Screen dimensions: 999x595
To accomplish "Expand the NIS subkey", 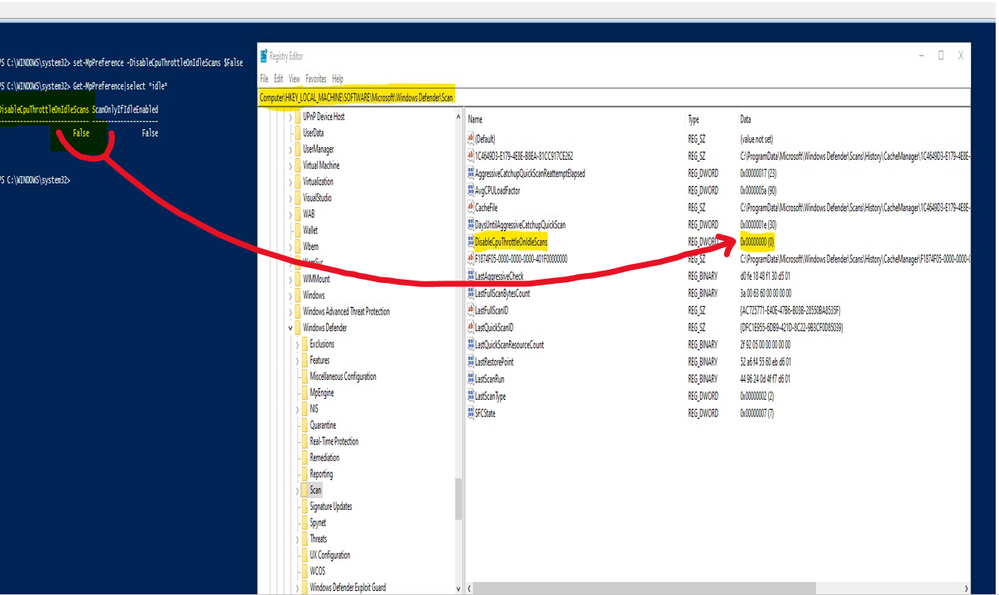I will pos(297,410).
